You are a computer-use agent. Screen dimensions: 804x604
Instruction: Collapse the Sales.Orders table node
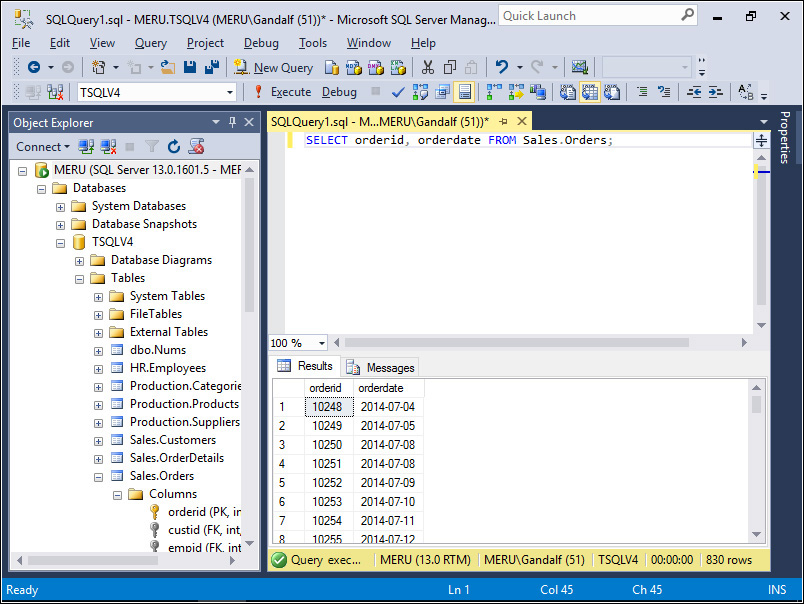coord(98,476)
